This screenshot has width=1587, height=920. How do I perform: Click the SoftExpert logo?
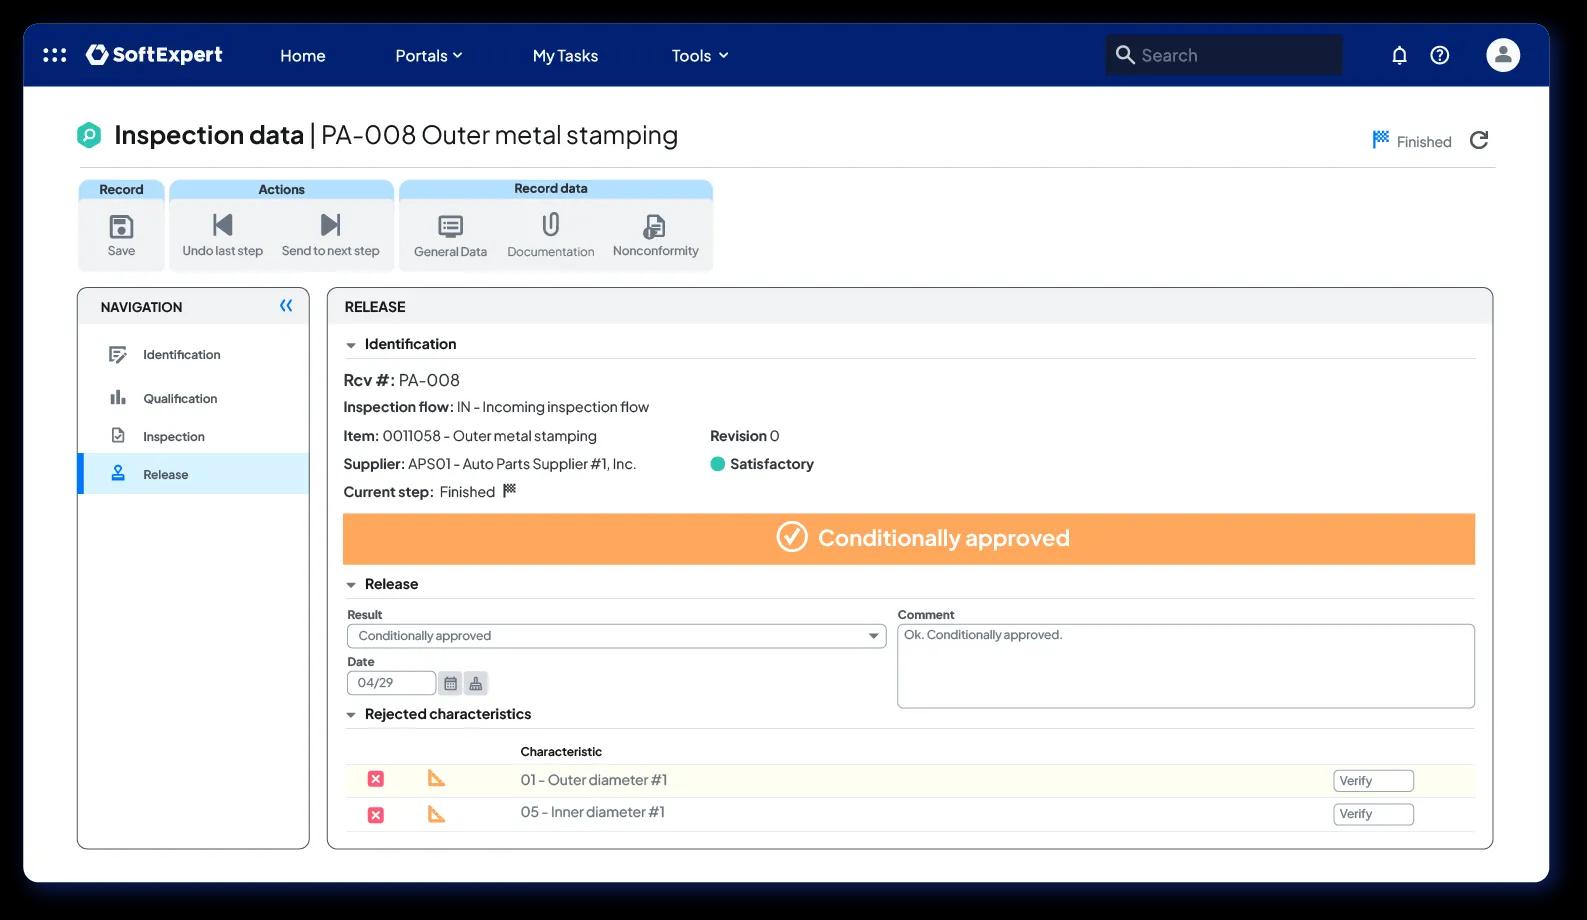(x=154, y=55)
